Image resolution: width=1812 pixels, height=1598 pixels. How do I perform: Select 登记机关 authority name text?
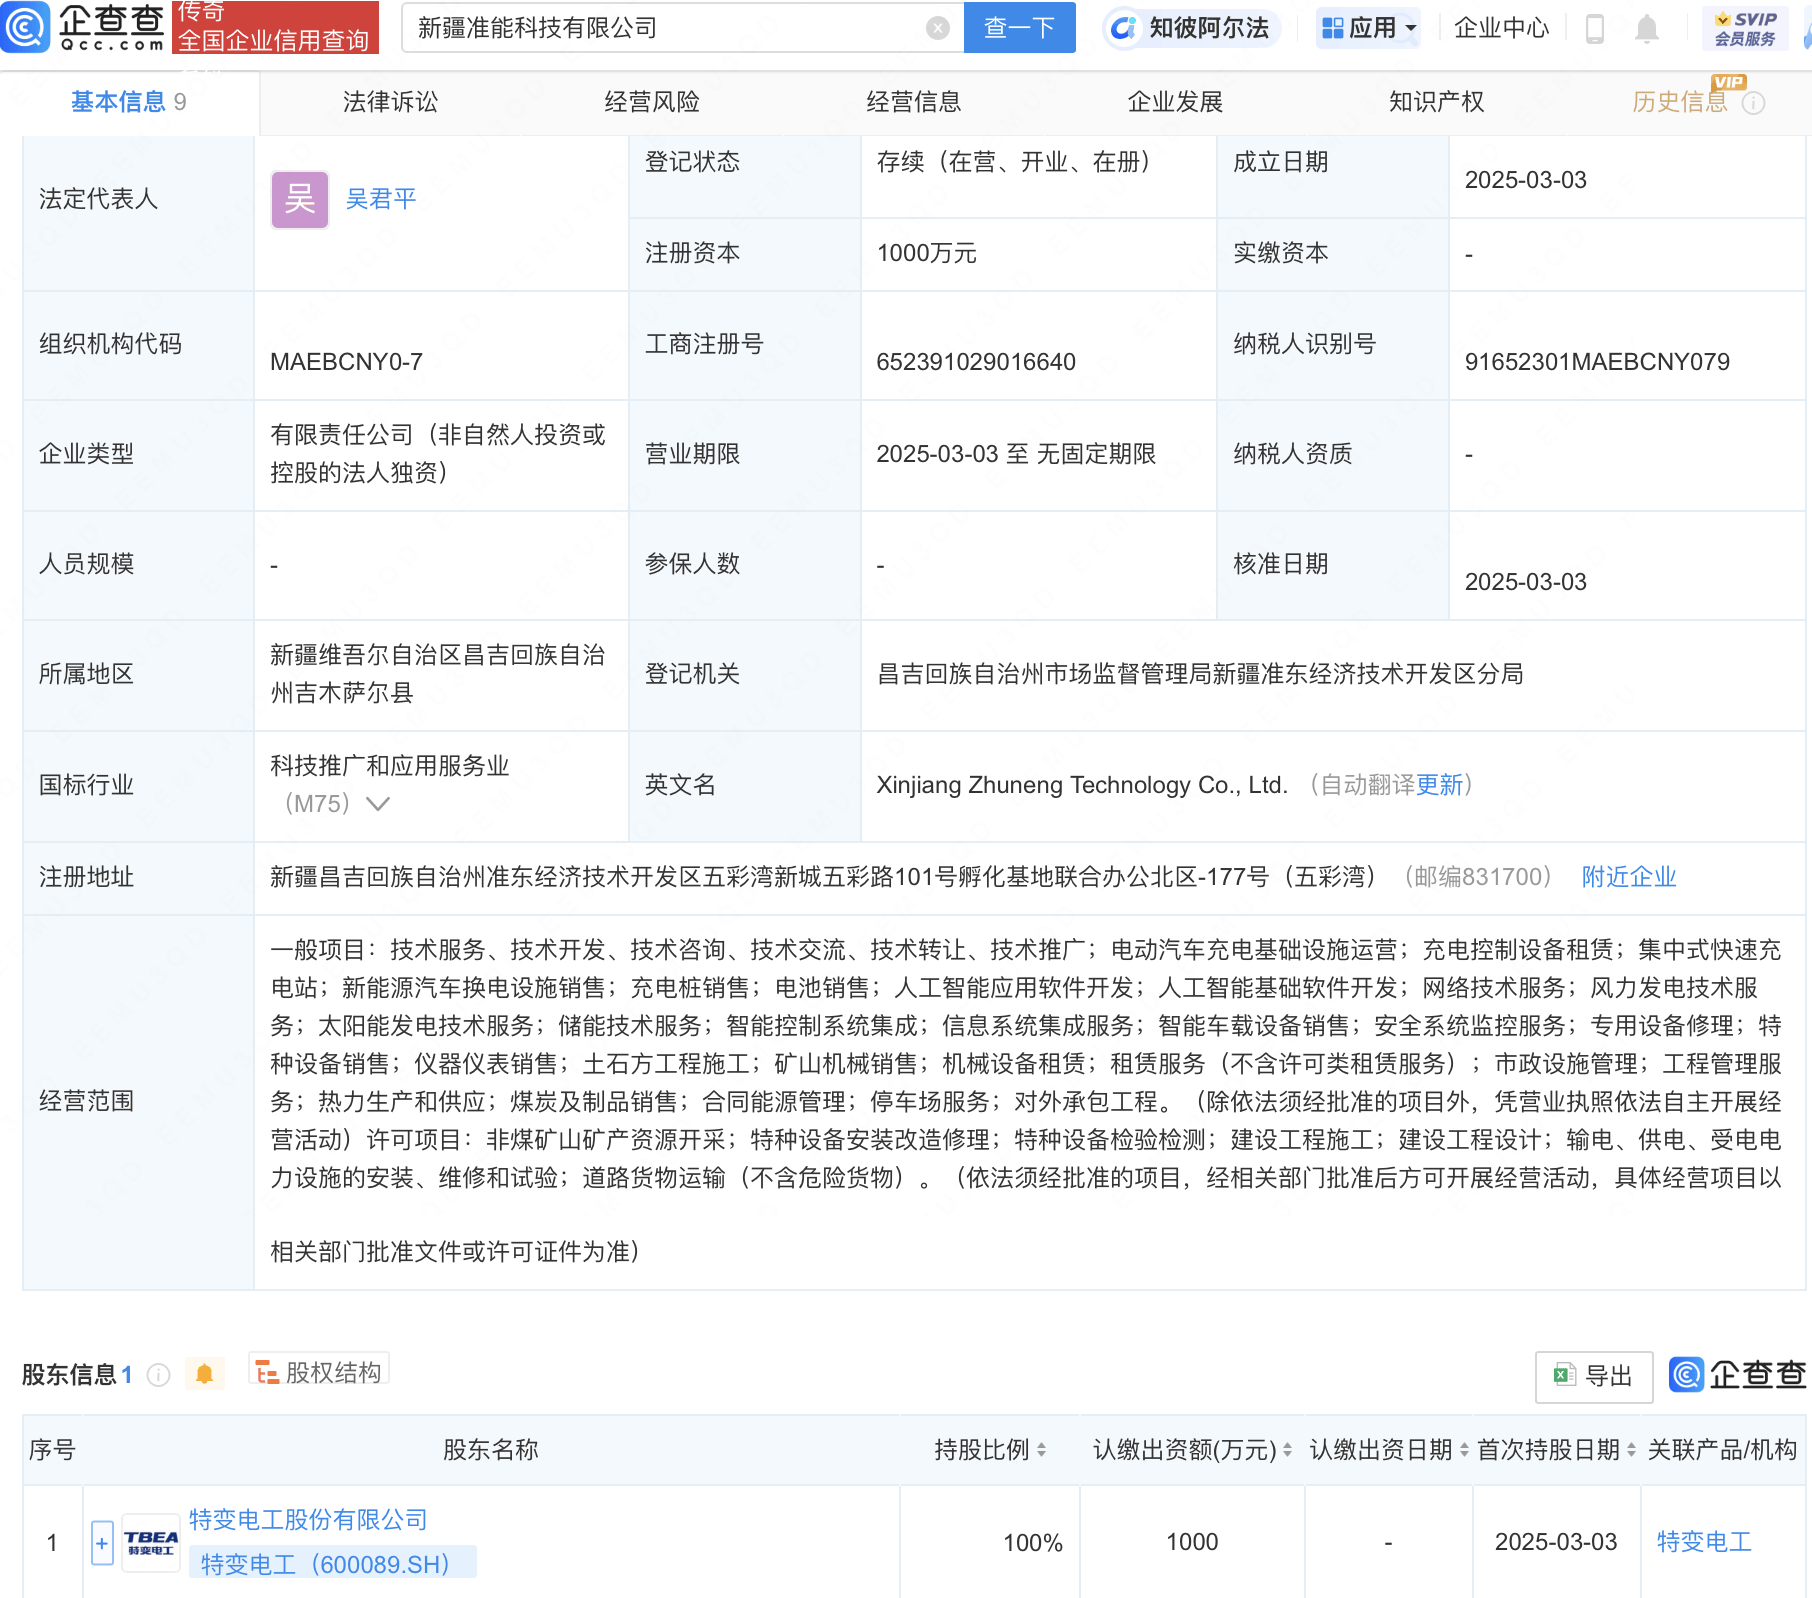[x=1200, y=674]
